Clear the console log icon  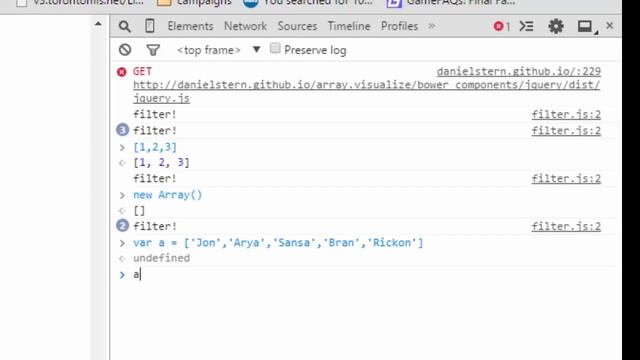[x=125, y=50]
